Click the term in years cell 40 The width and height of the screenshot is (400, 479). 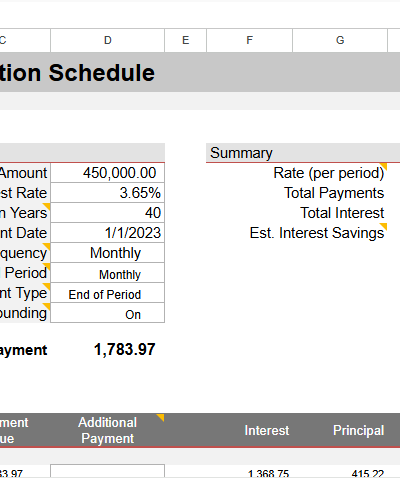click(x=107, y=213)
